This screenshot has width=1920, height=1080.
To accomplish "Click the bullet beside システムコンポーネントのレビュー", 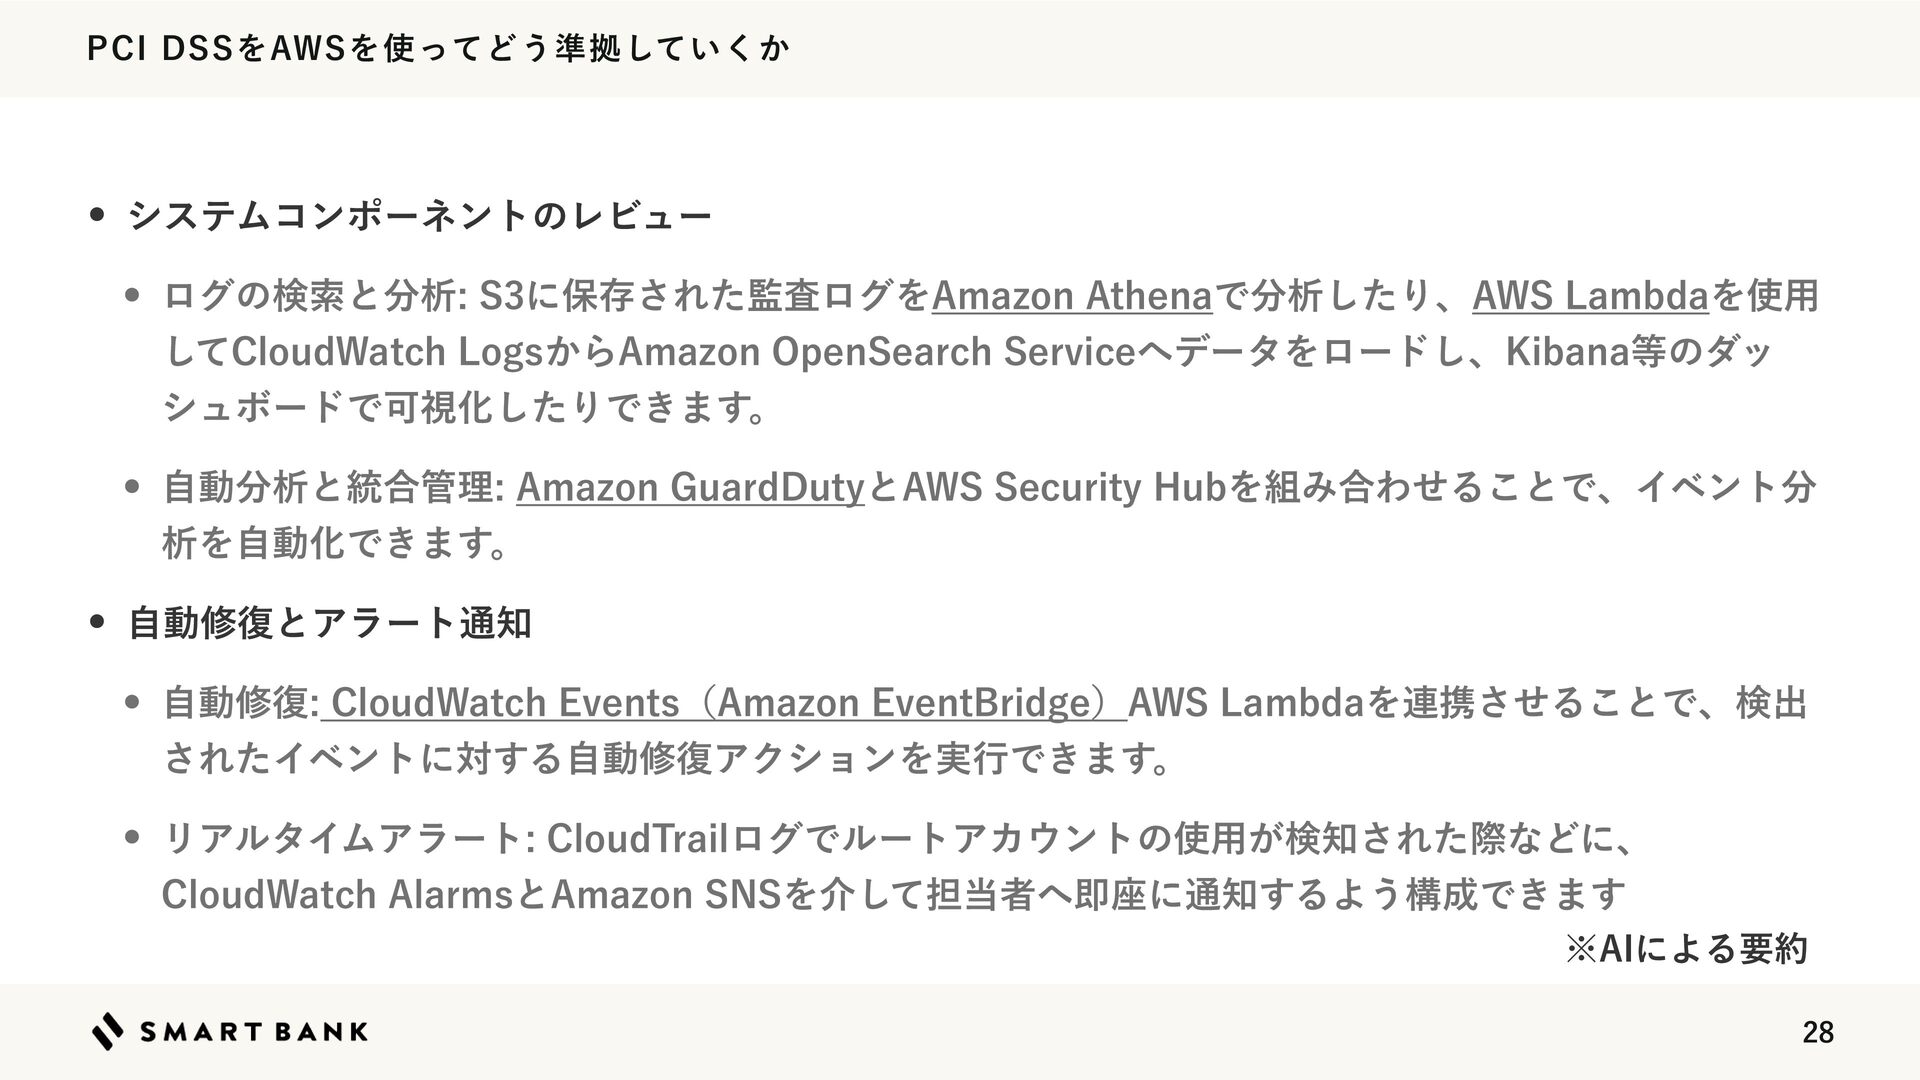I will [x=98, y=216].
